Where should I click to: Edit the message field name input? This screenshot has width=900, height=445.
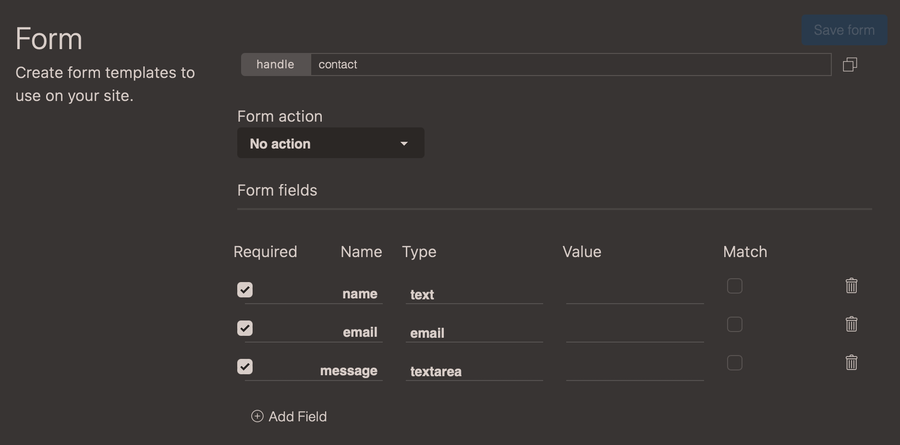pos(315,370)
